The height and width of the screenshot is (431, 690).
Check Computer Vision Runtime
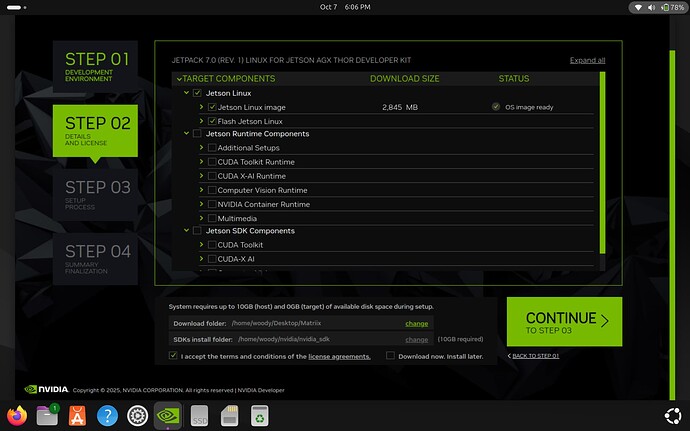pyautogui.click(x=212, y=190)
